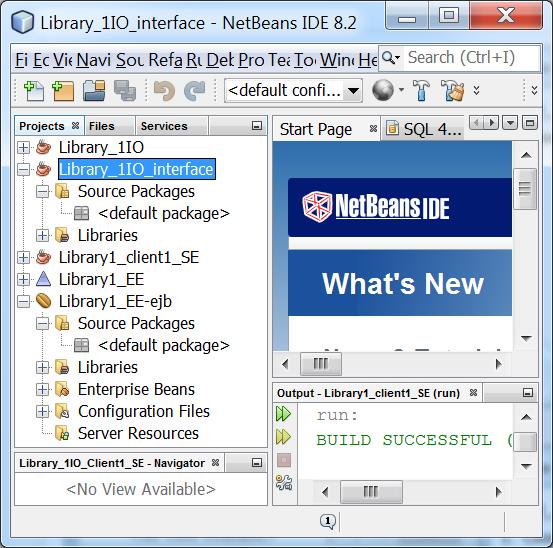Minimize the Projects panel group

point(257,126)
